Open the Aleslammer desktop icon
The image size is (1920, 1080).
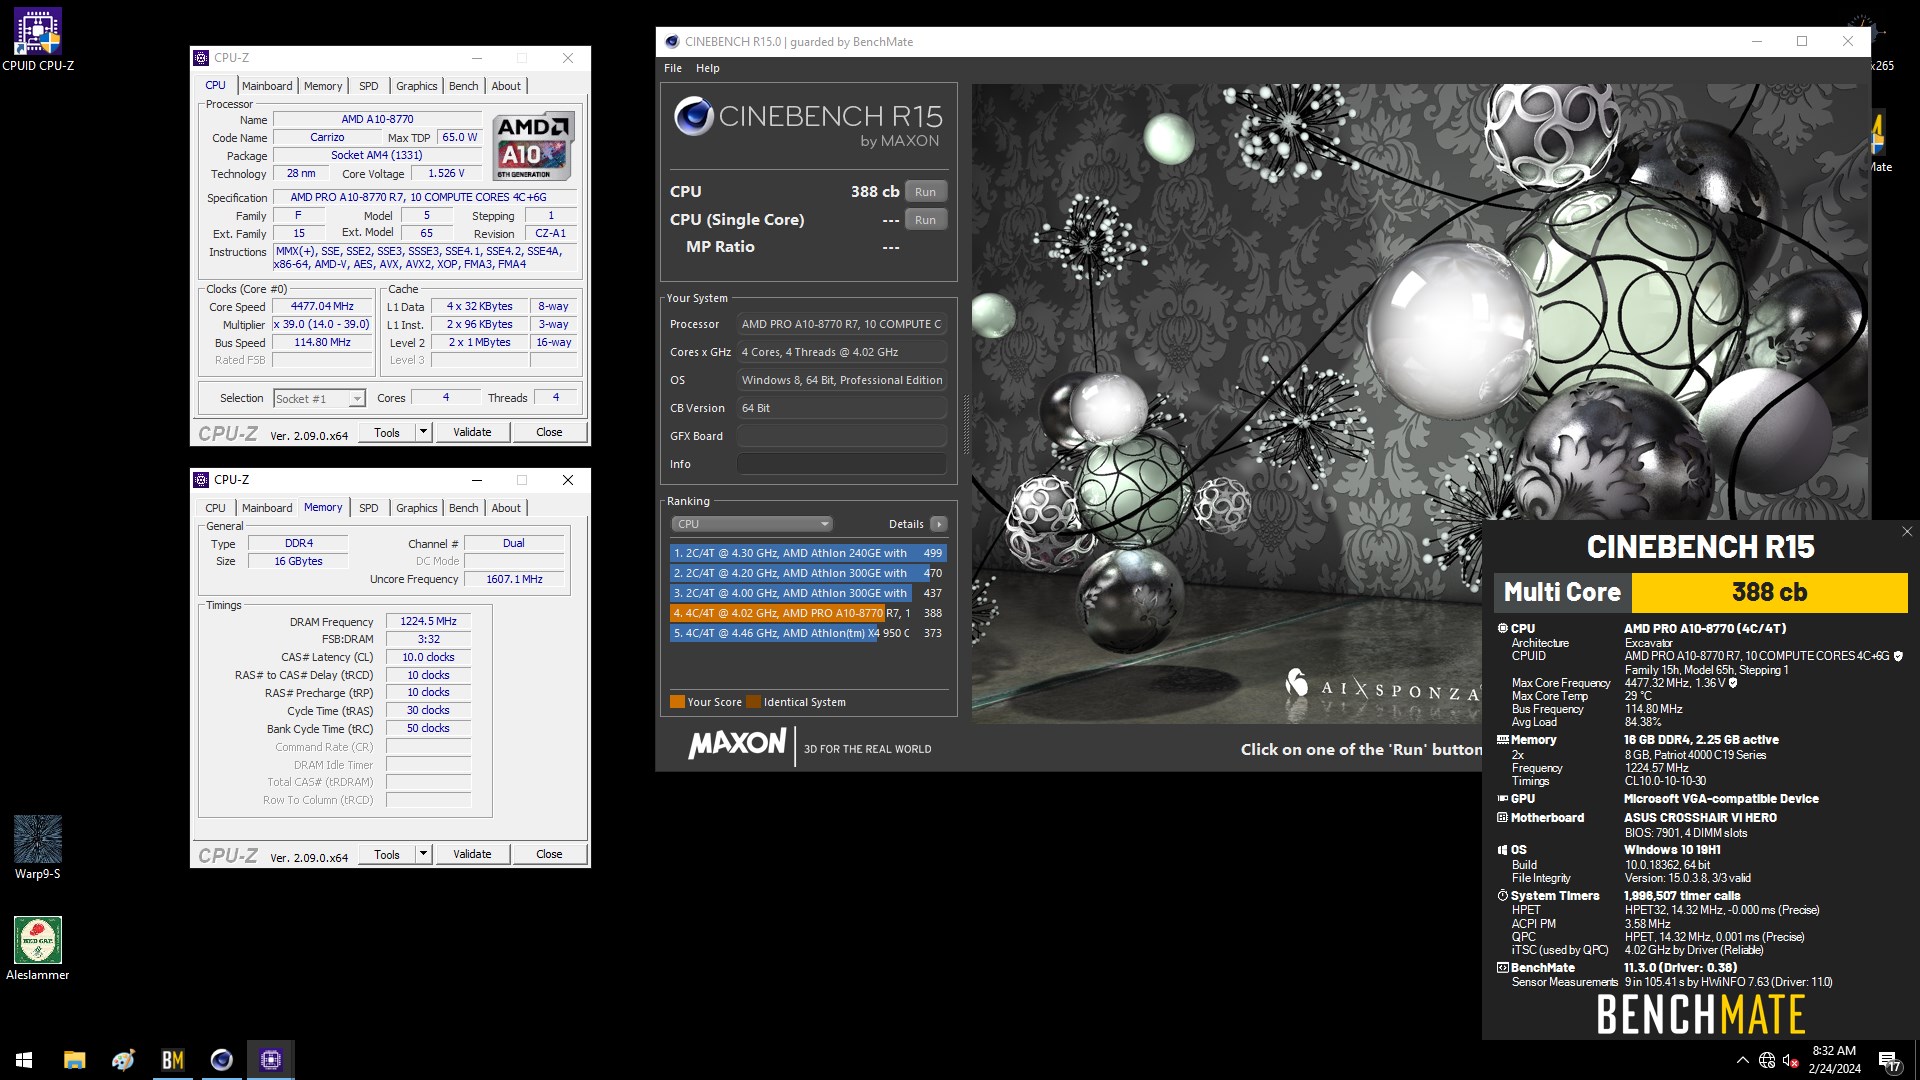click(38, 948)
